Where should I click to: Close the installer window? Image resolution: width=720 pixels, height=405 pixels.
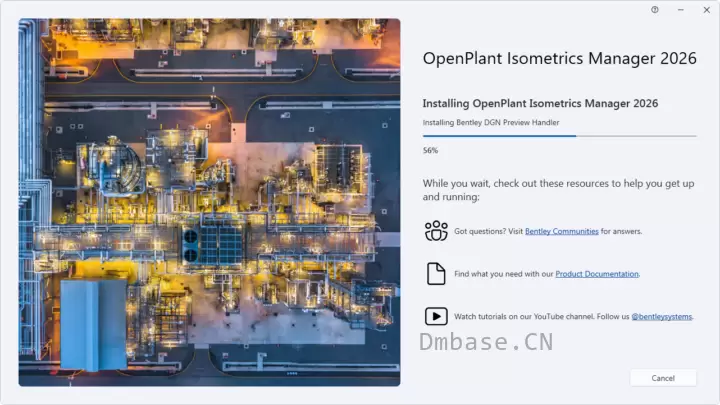pyautogui.click(x=706, y=10)
